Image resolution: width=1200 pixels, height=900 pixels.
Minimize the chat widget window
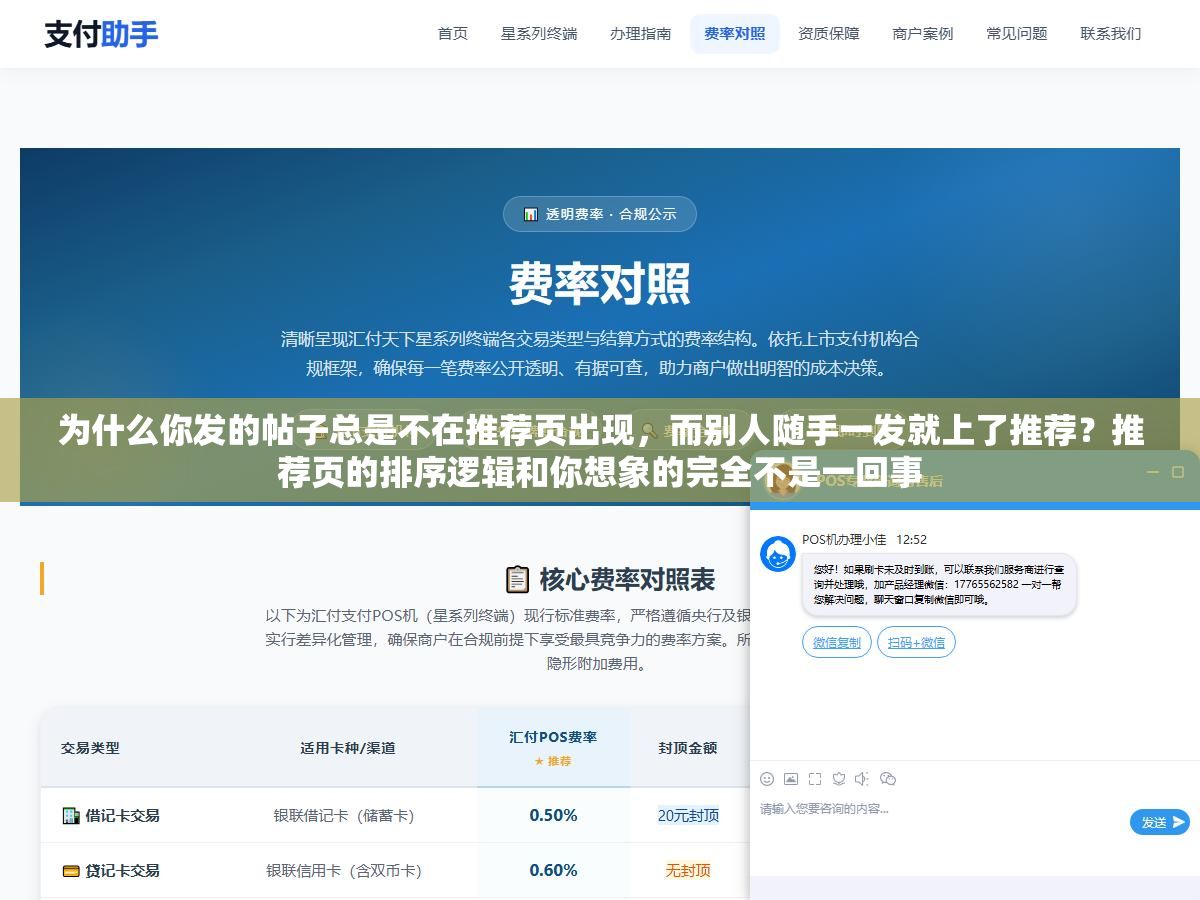(x=1152, y=472)
